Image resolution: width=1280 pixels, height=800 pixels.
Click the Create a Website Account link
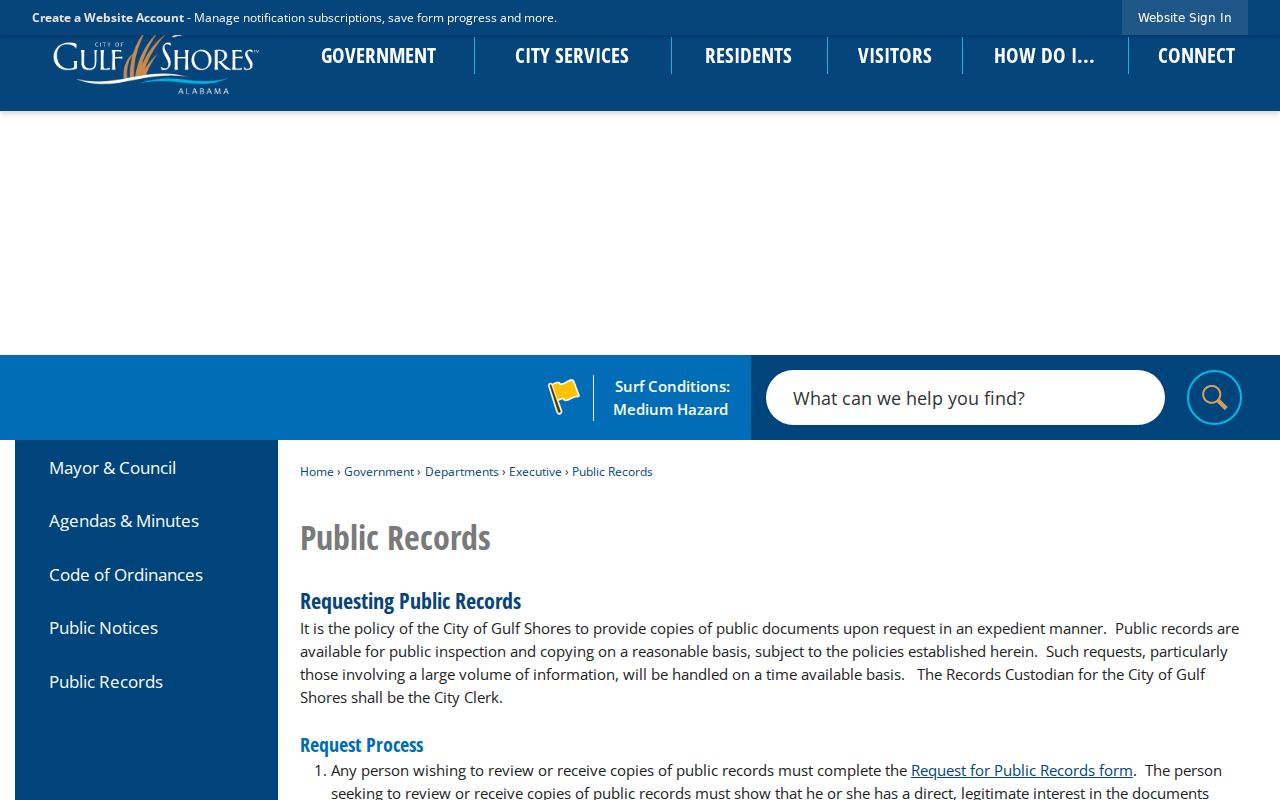(108, 17)
